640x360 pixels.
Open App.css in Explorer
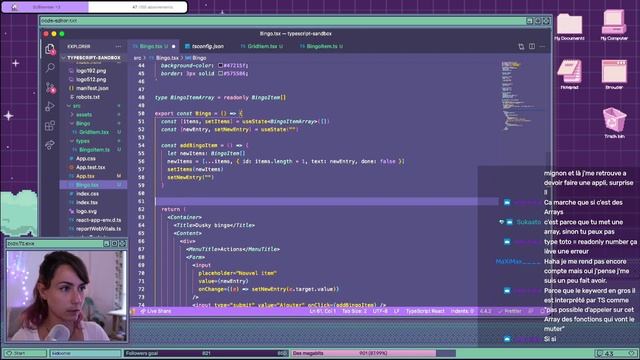point(86,159)
